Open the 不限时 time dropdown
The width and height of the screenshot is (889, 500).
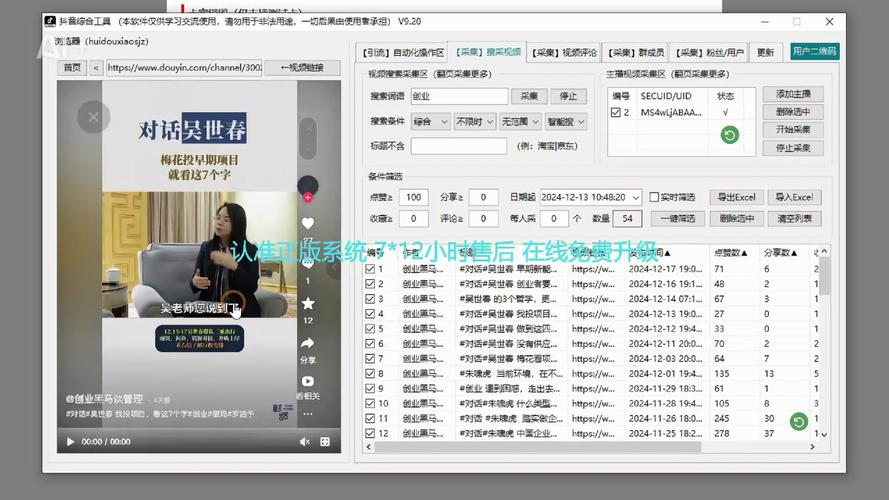[x=475, y=122]
